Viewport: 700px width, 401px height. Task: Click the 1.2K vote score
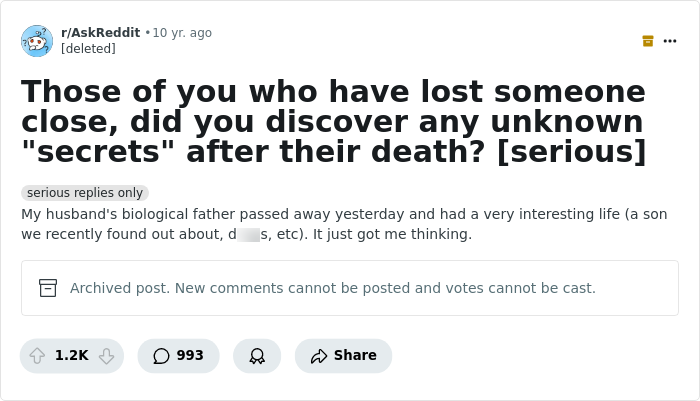[x=71, y=356]
